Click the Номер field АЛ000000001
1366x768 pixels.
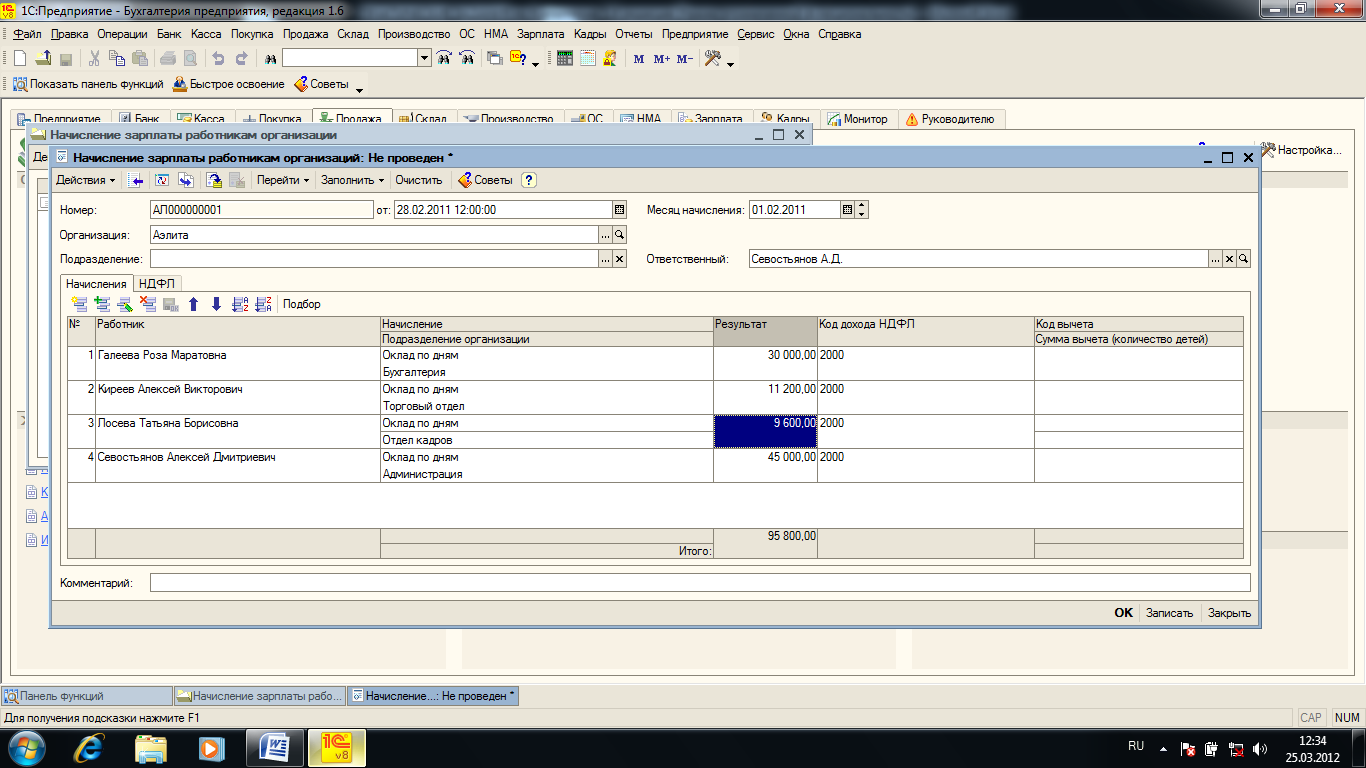261,210
